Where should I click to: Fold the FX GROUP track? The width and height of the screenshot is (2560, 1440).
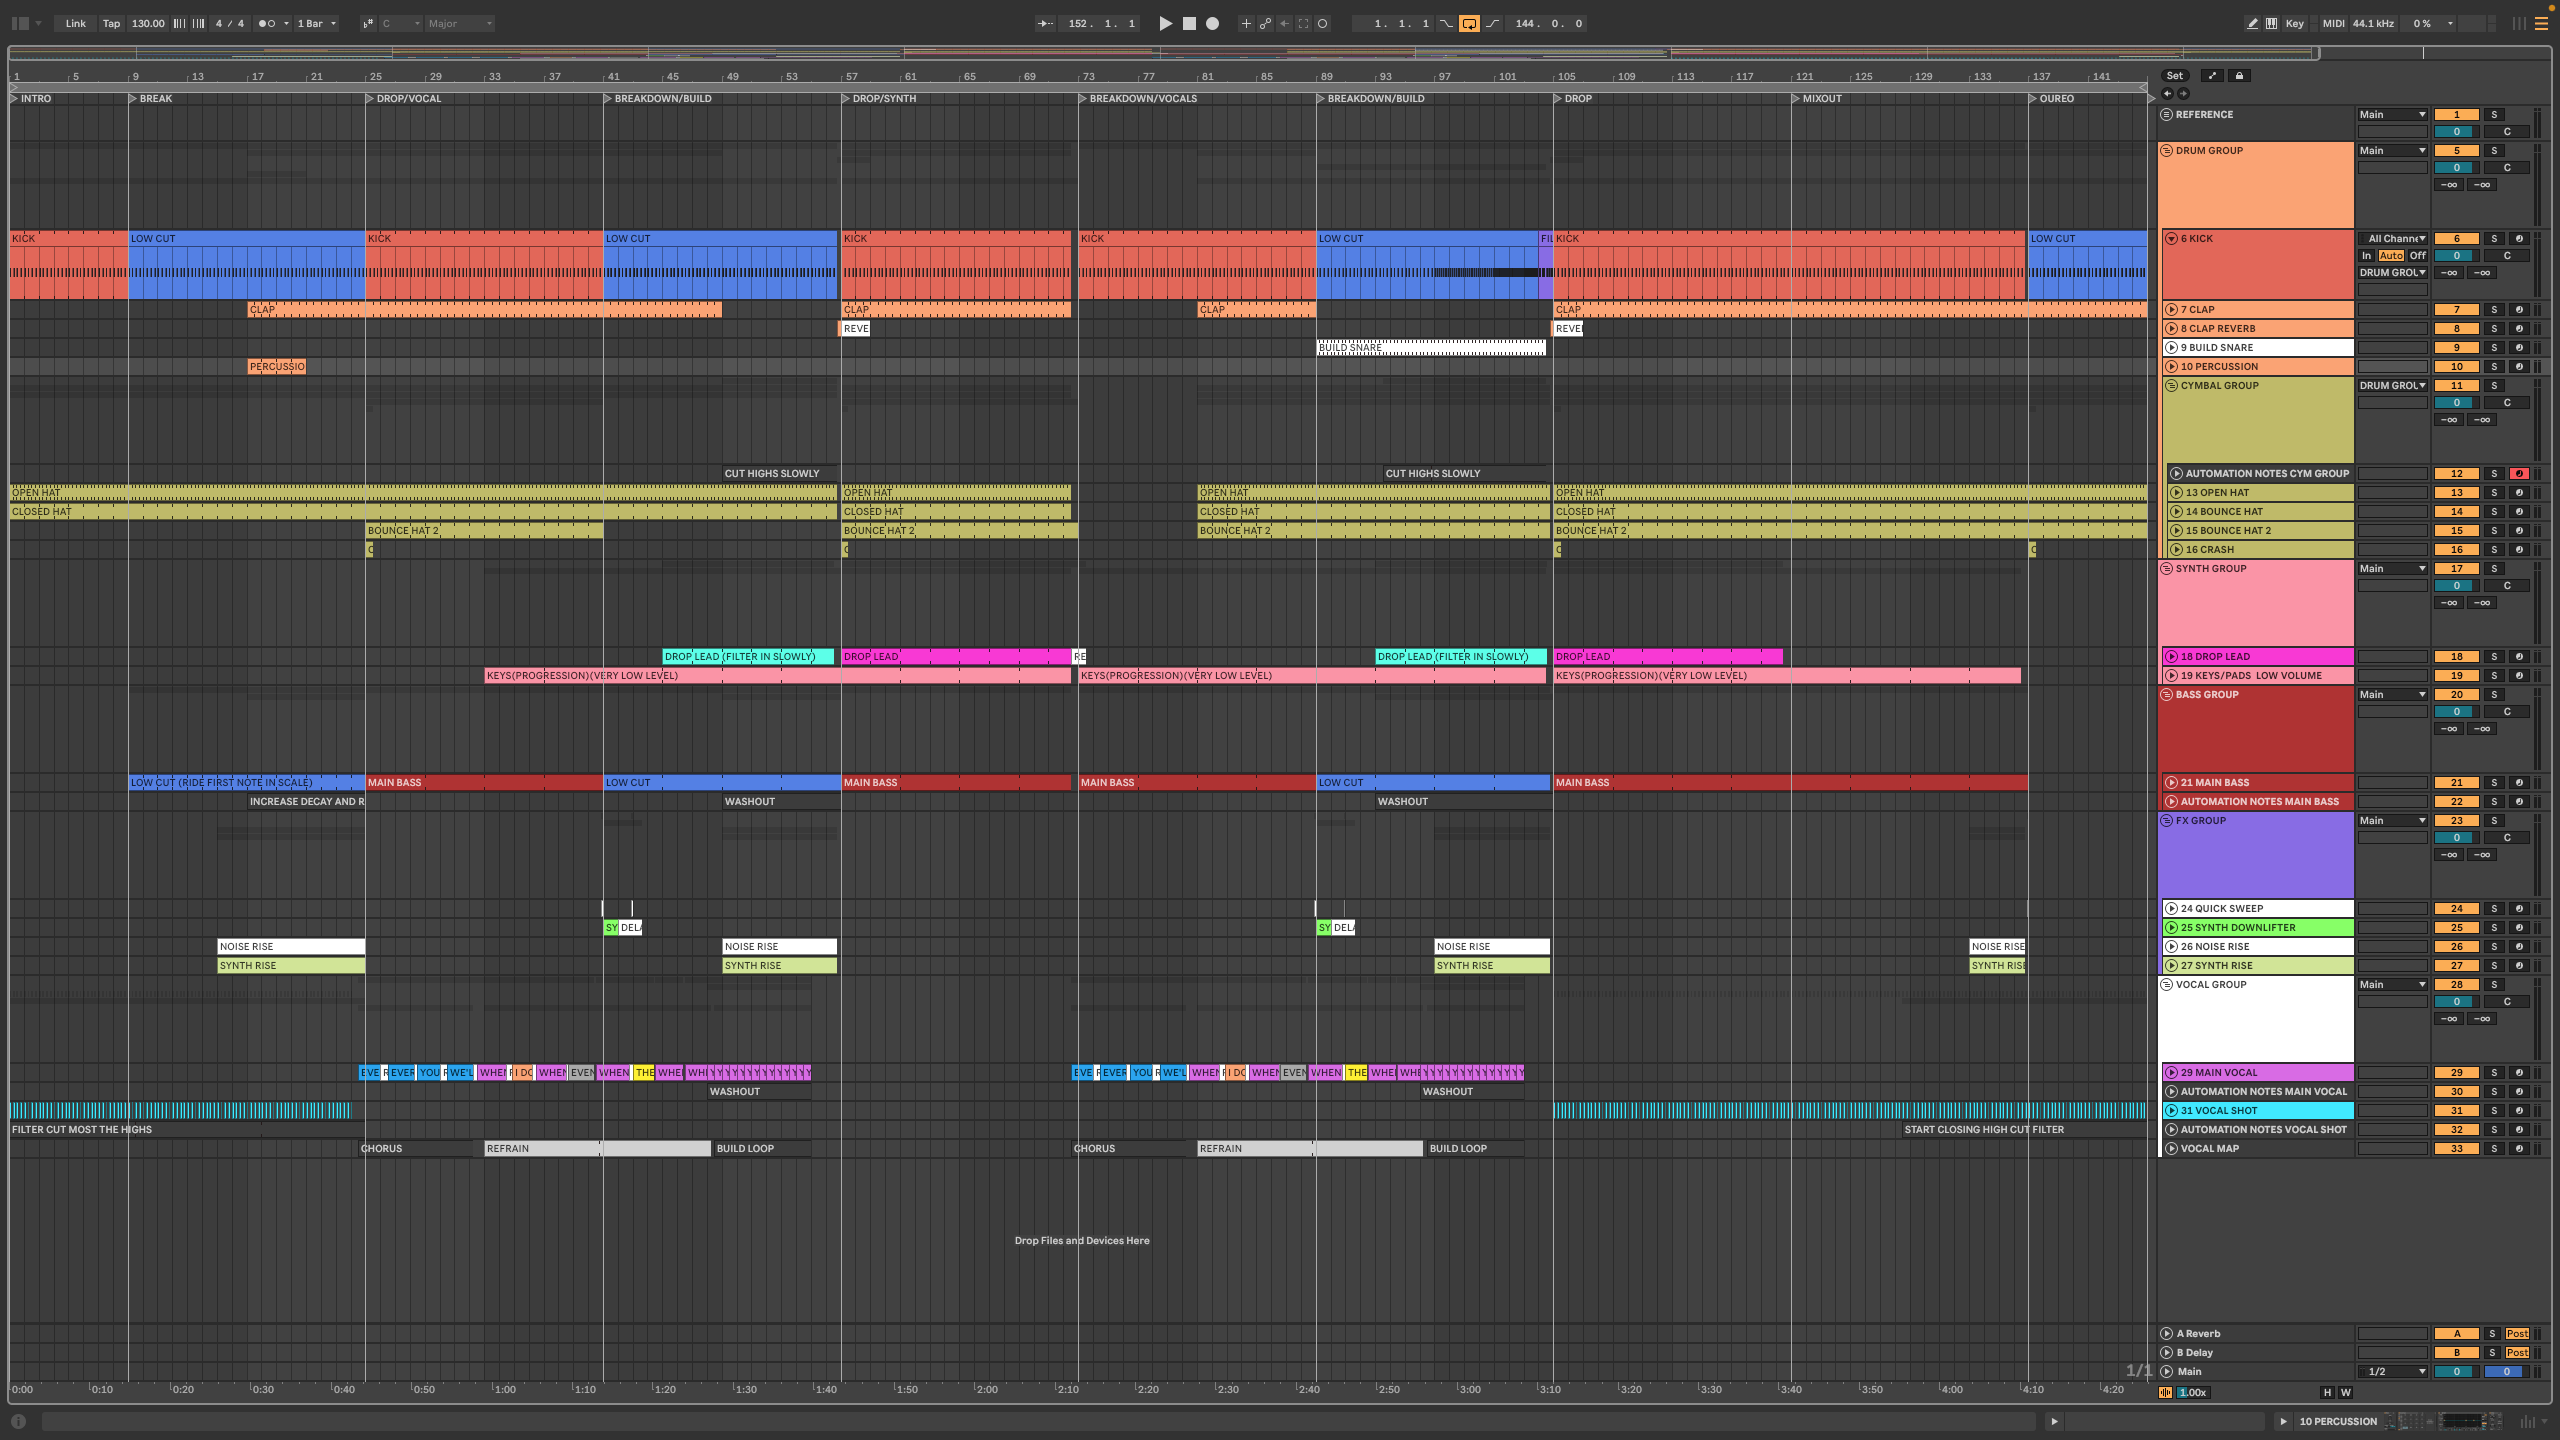tap(2167, 821)
